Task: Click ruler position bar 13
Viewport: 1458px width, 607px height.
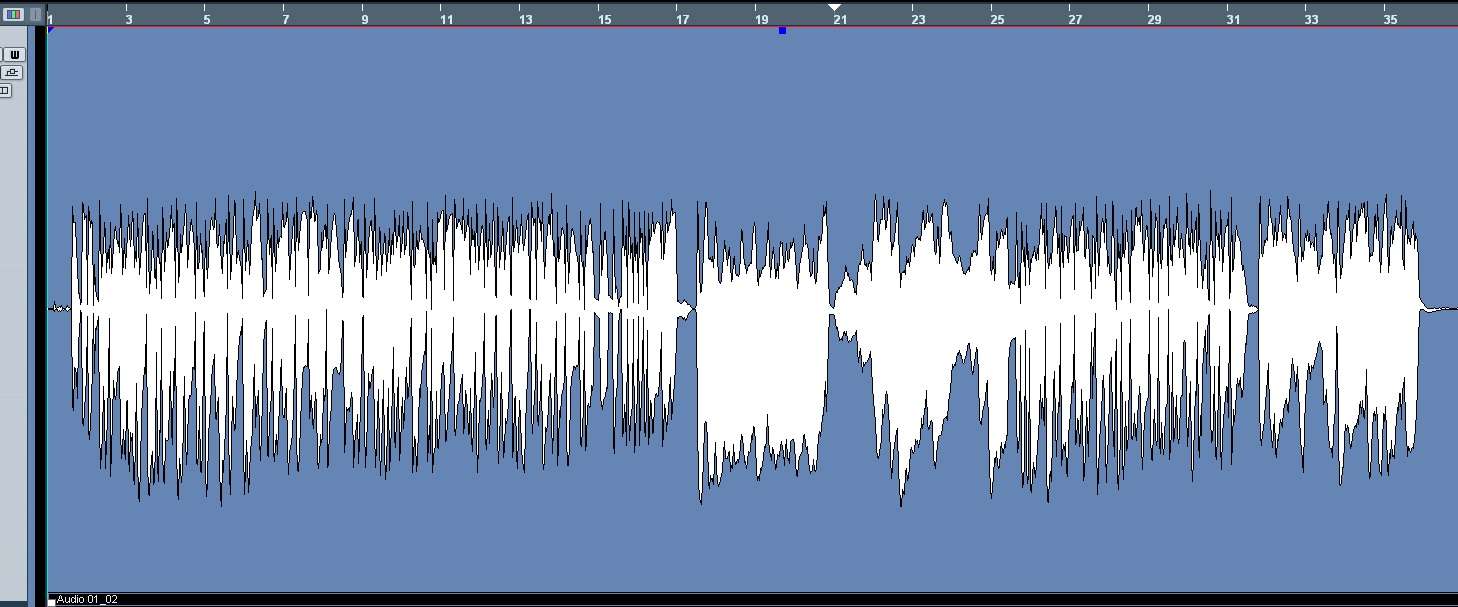Action: [x=525, y=19]
